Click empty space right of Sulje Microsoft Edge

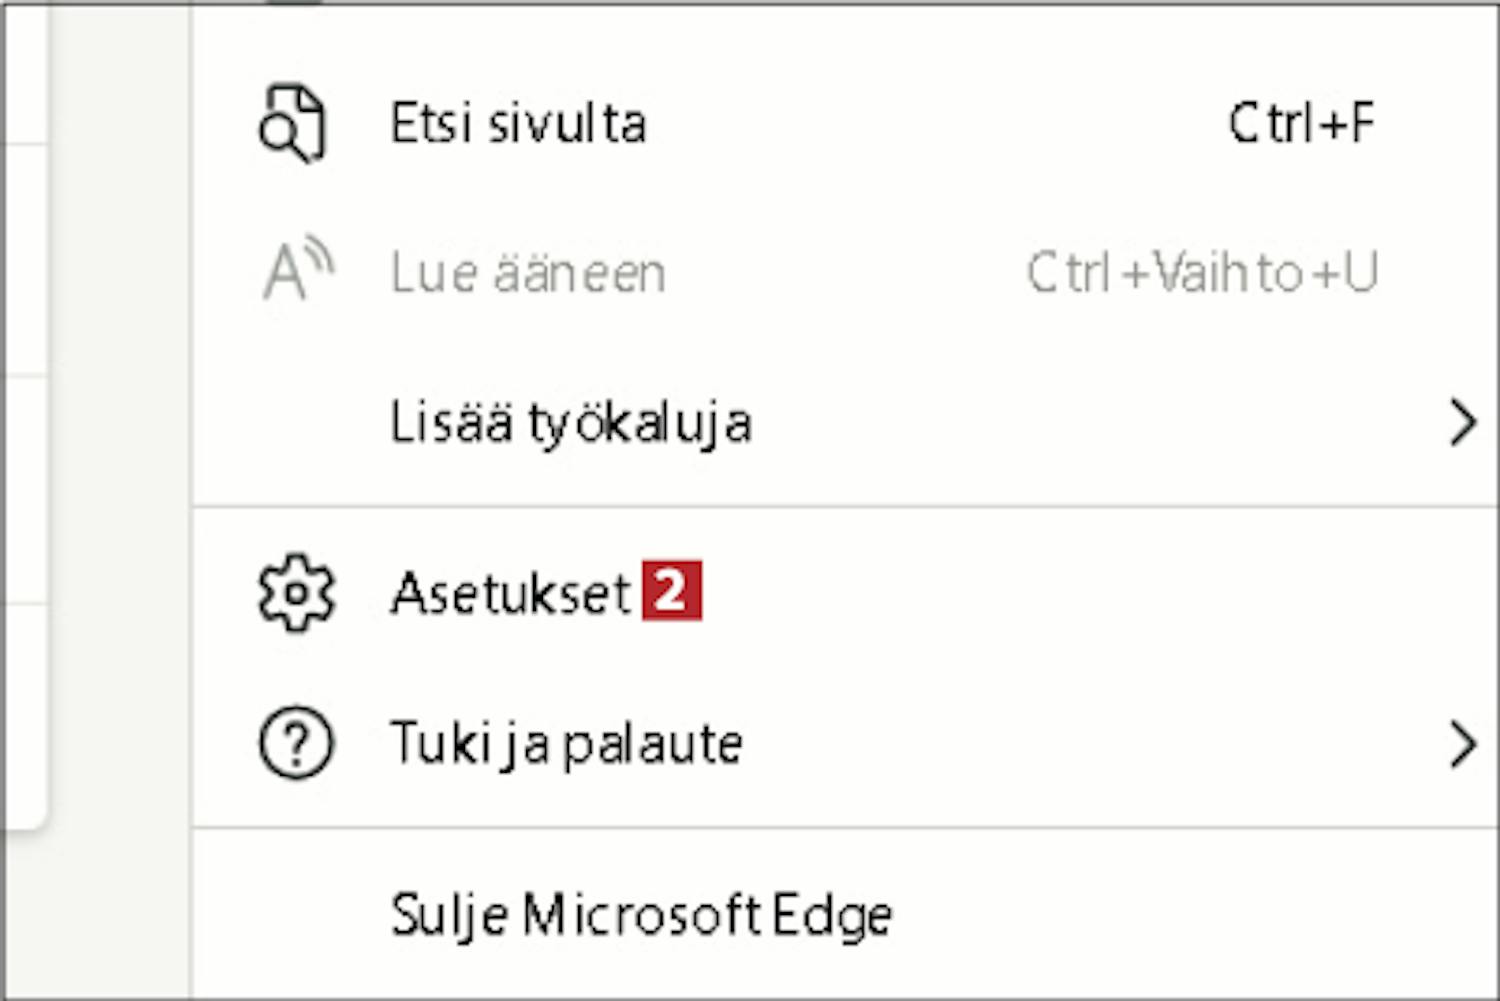[x=1190, y=915]
